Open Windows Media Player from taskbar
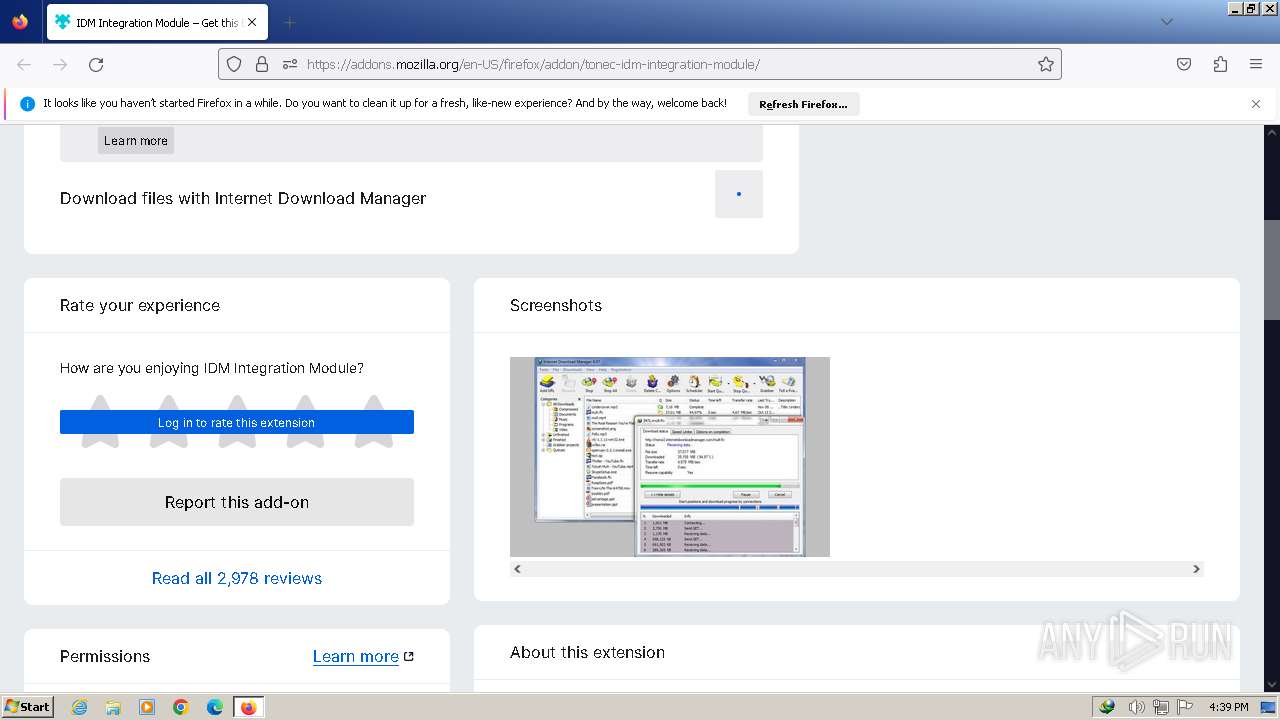1280x720 pixels. pos(147,707)
